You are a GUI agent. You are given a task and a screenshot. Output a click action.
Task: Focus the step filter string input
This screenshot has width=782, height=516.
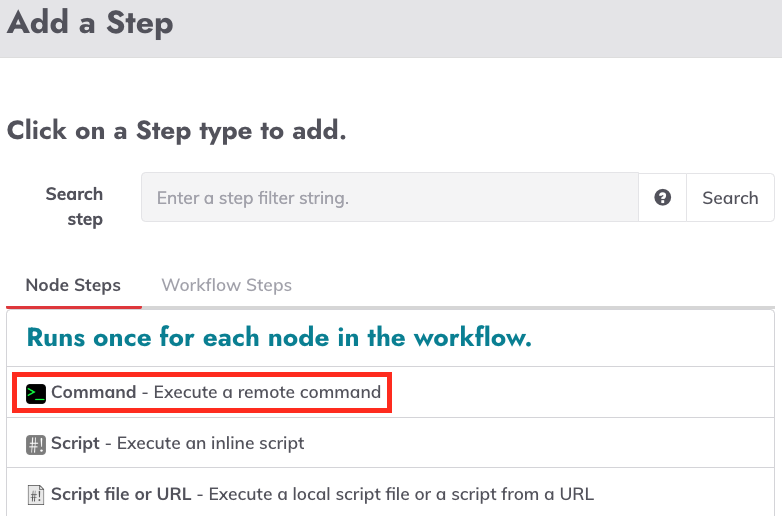(x=390, y=197)
